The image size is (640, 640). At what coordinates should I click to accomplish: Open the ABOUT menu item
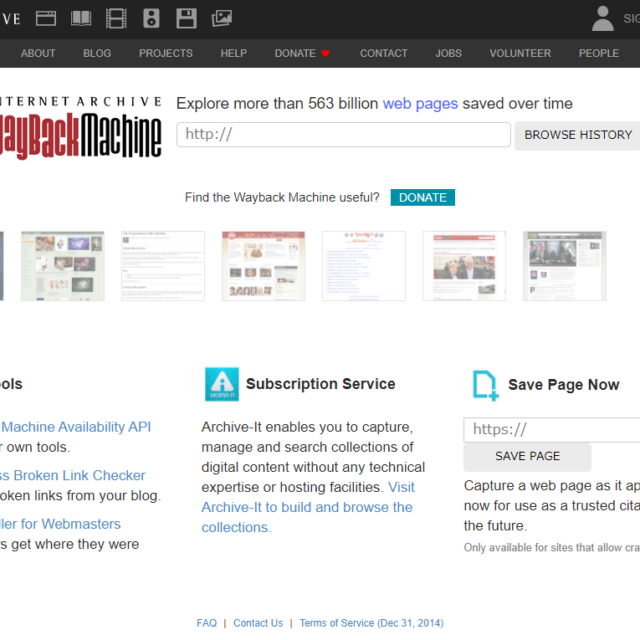click(38, 53)
